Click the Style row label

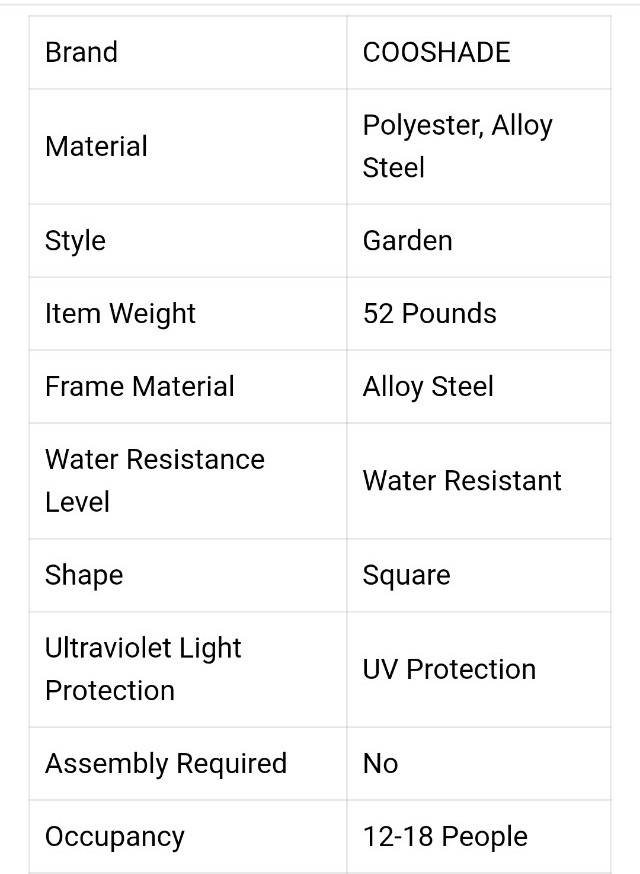click(x=75, y=241)
